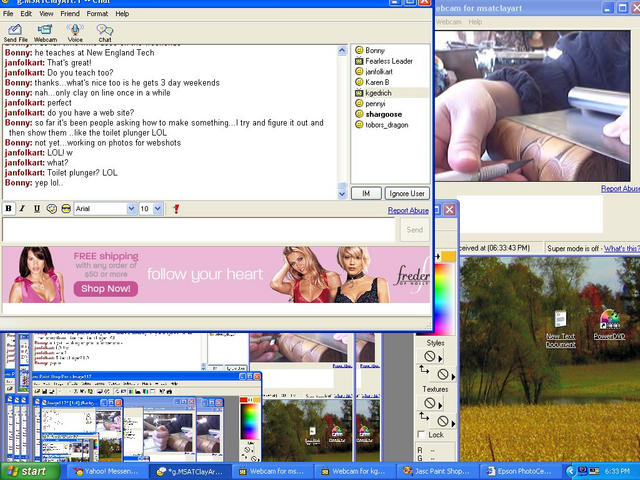Swap the Textures foreground and background arrows icon
The image size is (640, 480).
(424, 416)
